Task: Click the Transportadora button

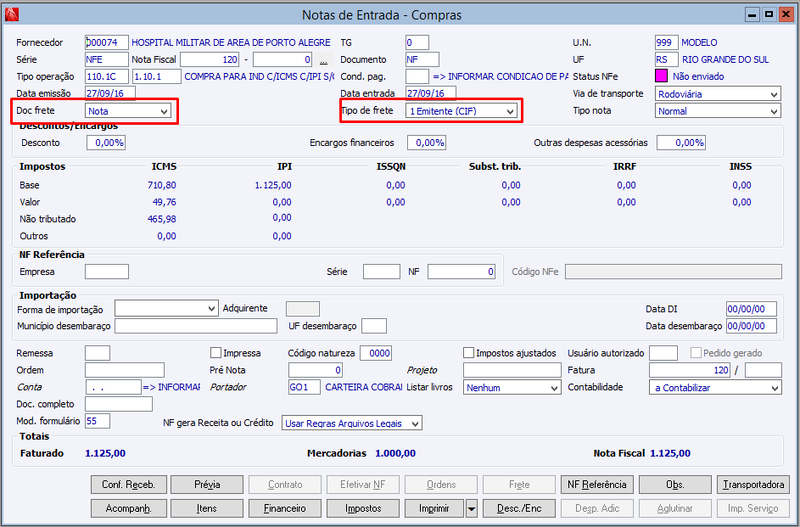Action: [x=753, y=485]
